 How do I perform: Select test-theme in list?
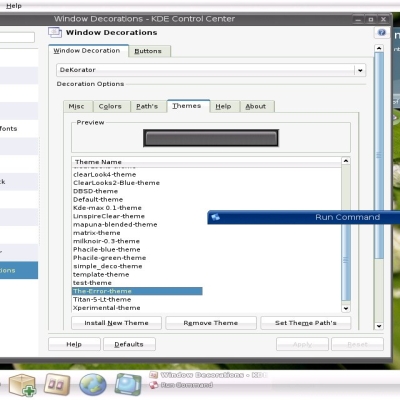coord(92,283)
